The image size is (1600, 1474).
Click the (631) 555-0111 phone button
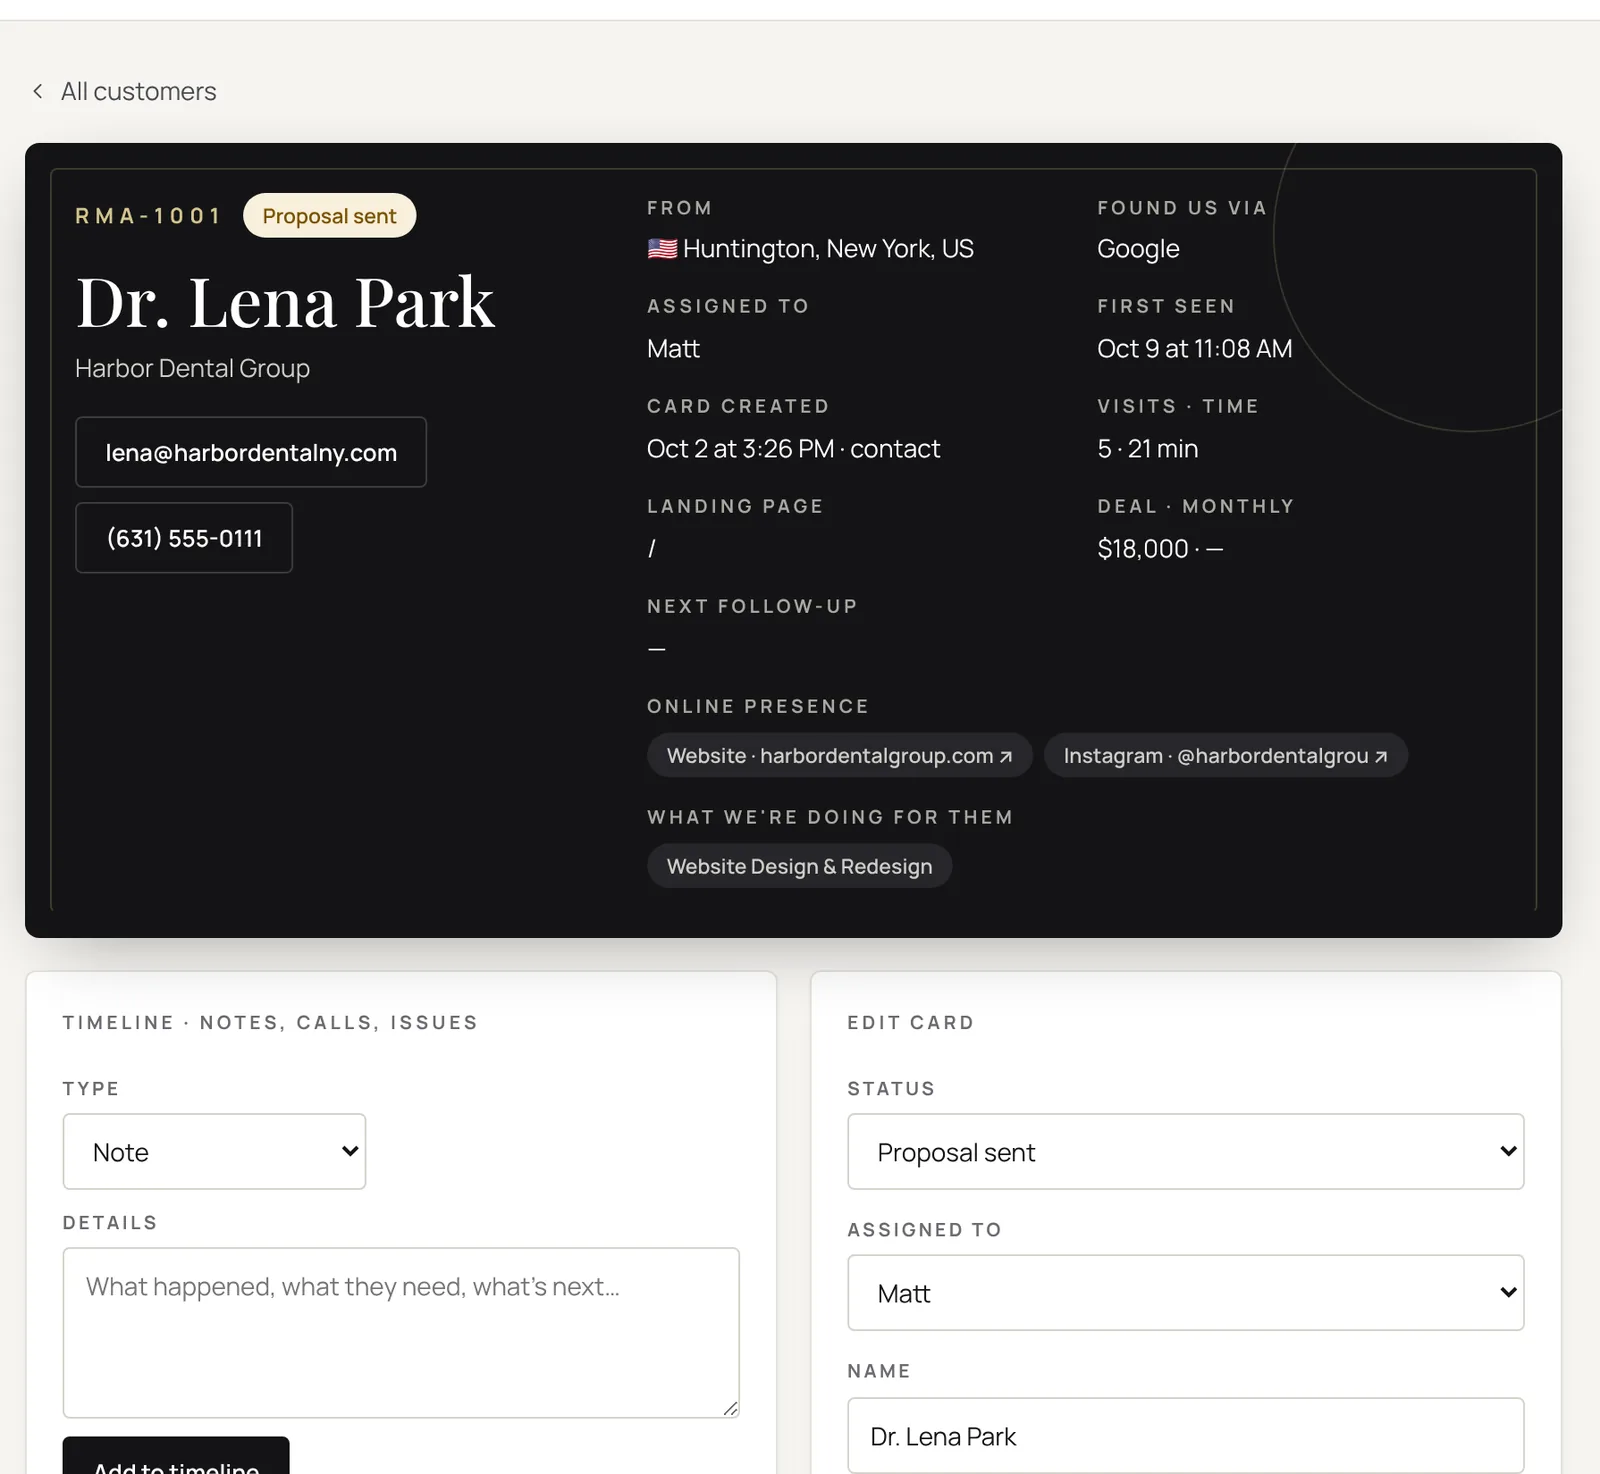pyautogui.click(x=184, y=538)
